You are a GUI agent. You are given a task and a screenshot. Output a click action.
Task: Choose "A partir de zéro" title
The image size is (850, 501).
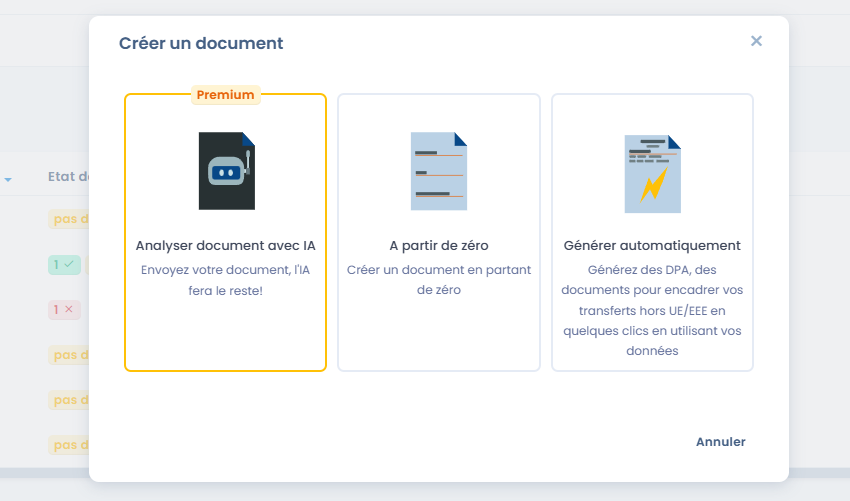pyautogui.click(x=439, y=245)
